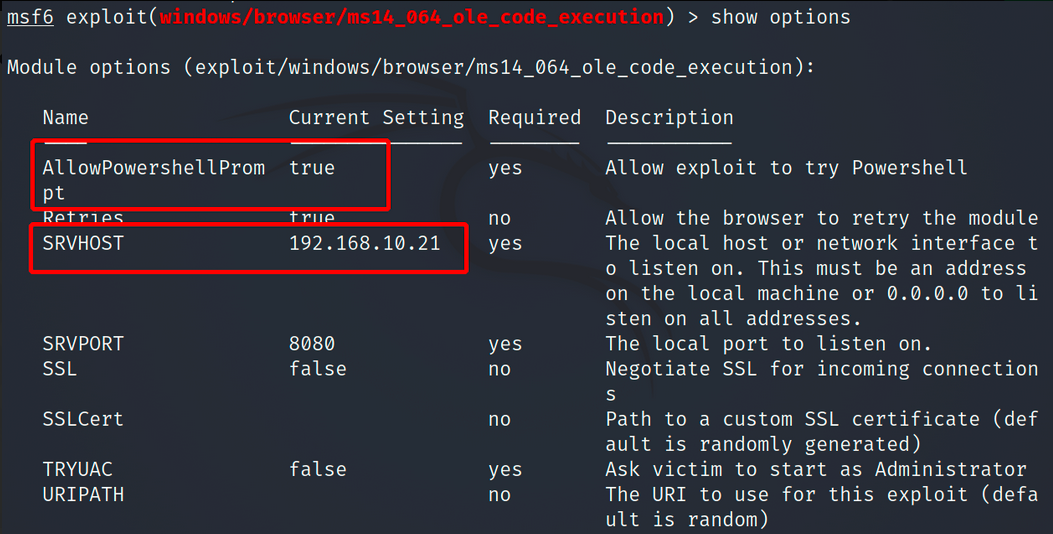Click the Retries option name

tap(83, 218)
